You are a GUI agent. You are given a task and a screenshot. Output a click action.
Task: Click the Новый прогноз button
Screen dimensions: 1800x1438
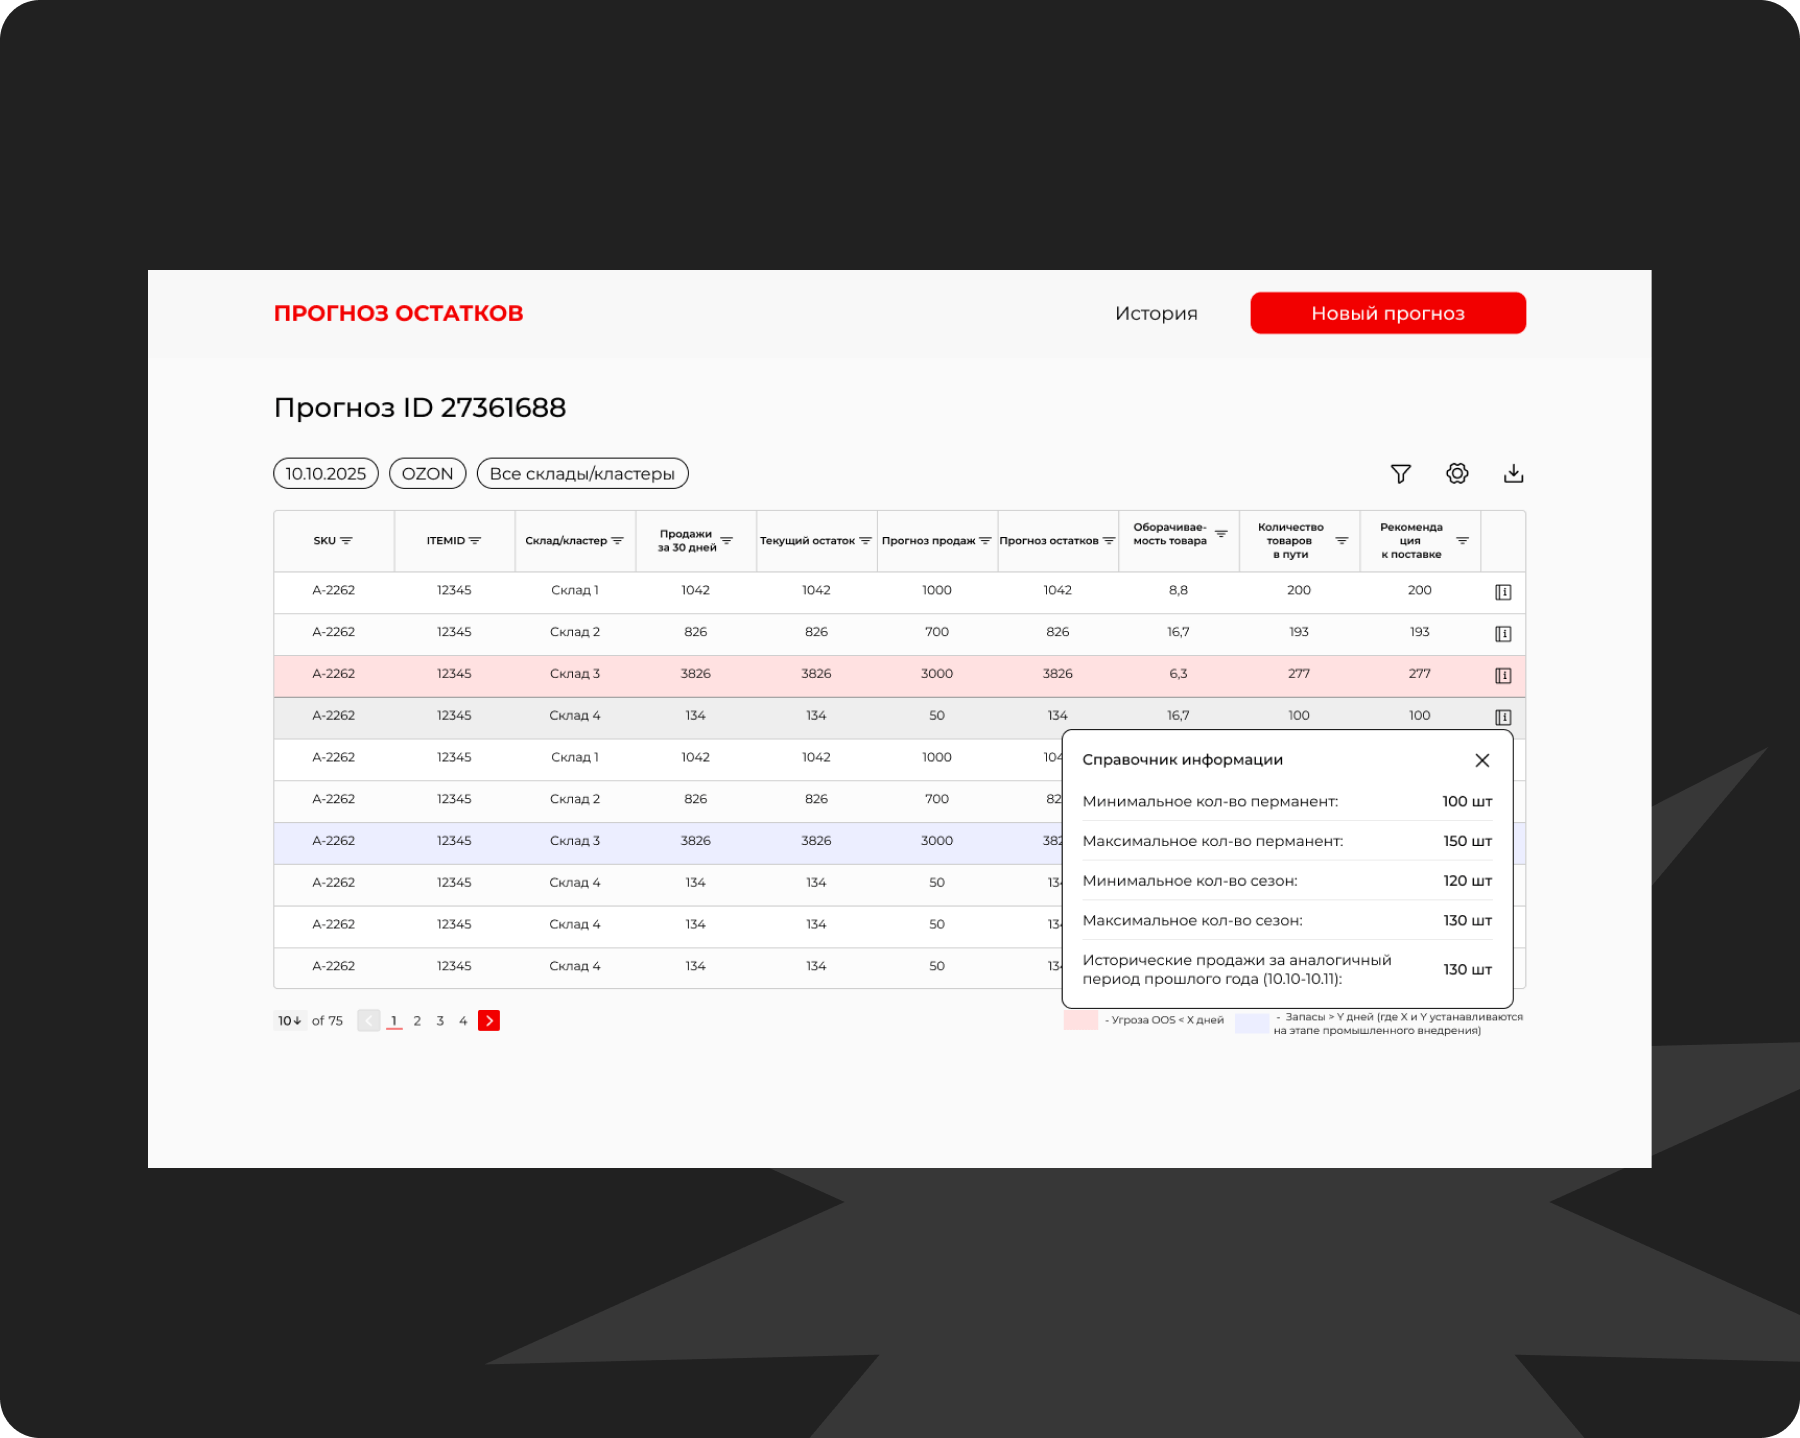[1387, 314]
